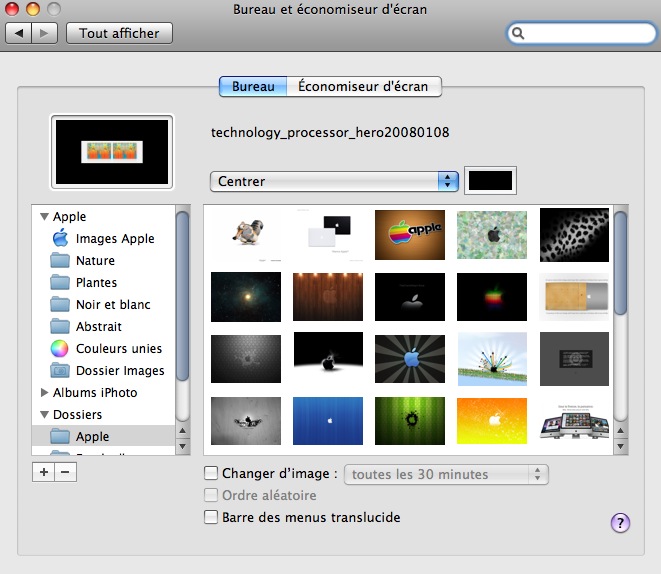Screen dimensions: 661x574
Task: Enable Barre des menus translucide checkbox
Action: (211, 517)
